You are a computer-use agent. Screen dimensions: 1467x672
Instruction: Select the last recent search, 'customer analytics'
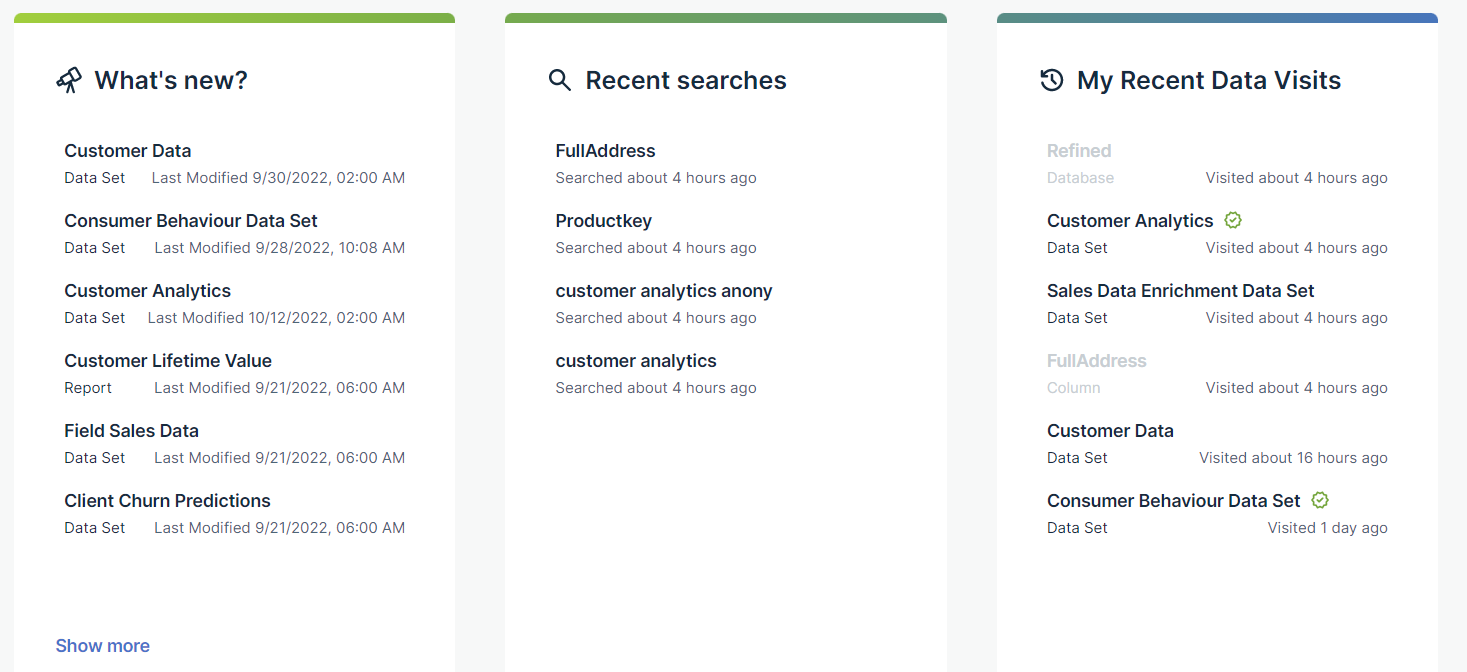[635, 361]
